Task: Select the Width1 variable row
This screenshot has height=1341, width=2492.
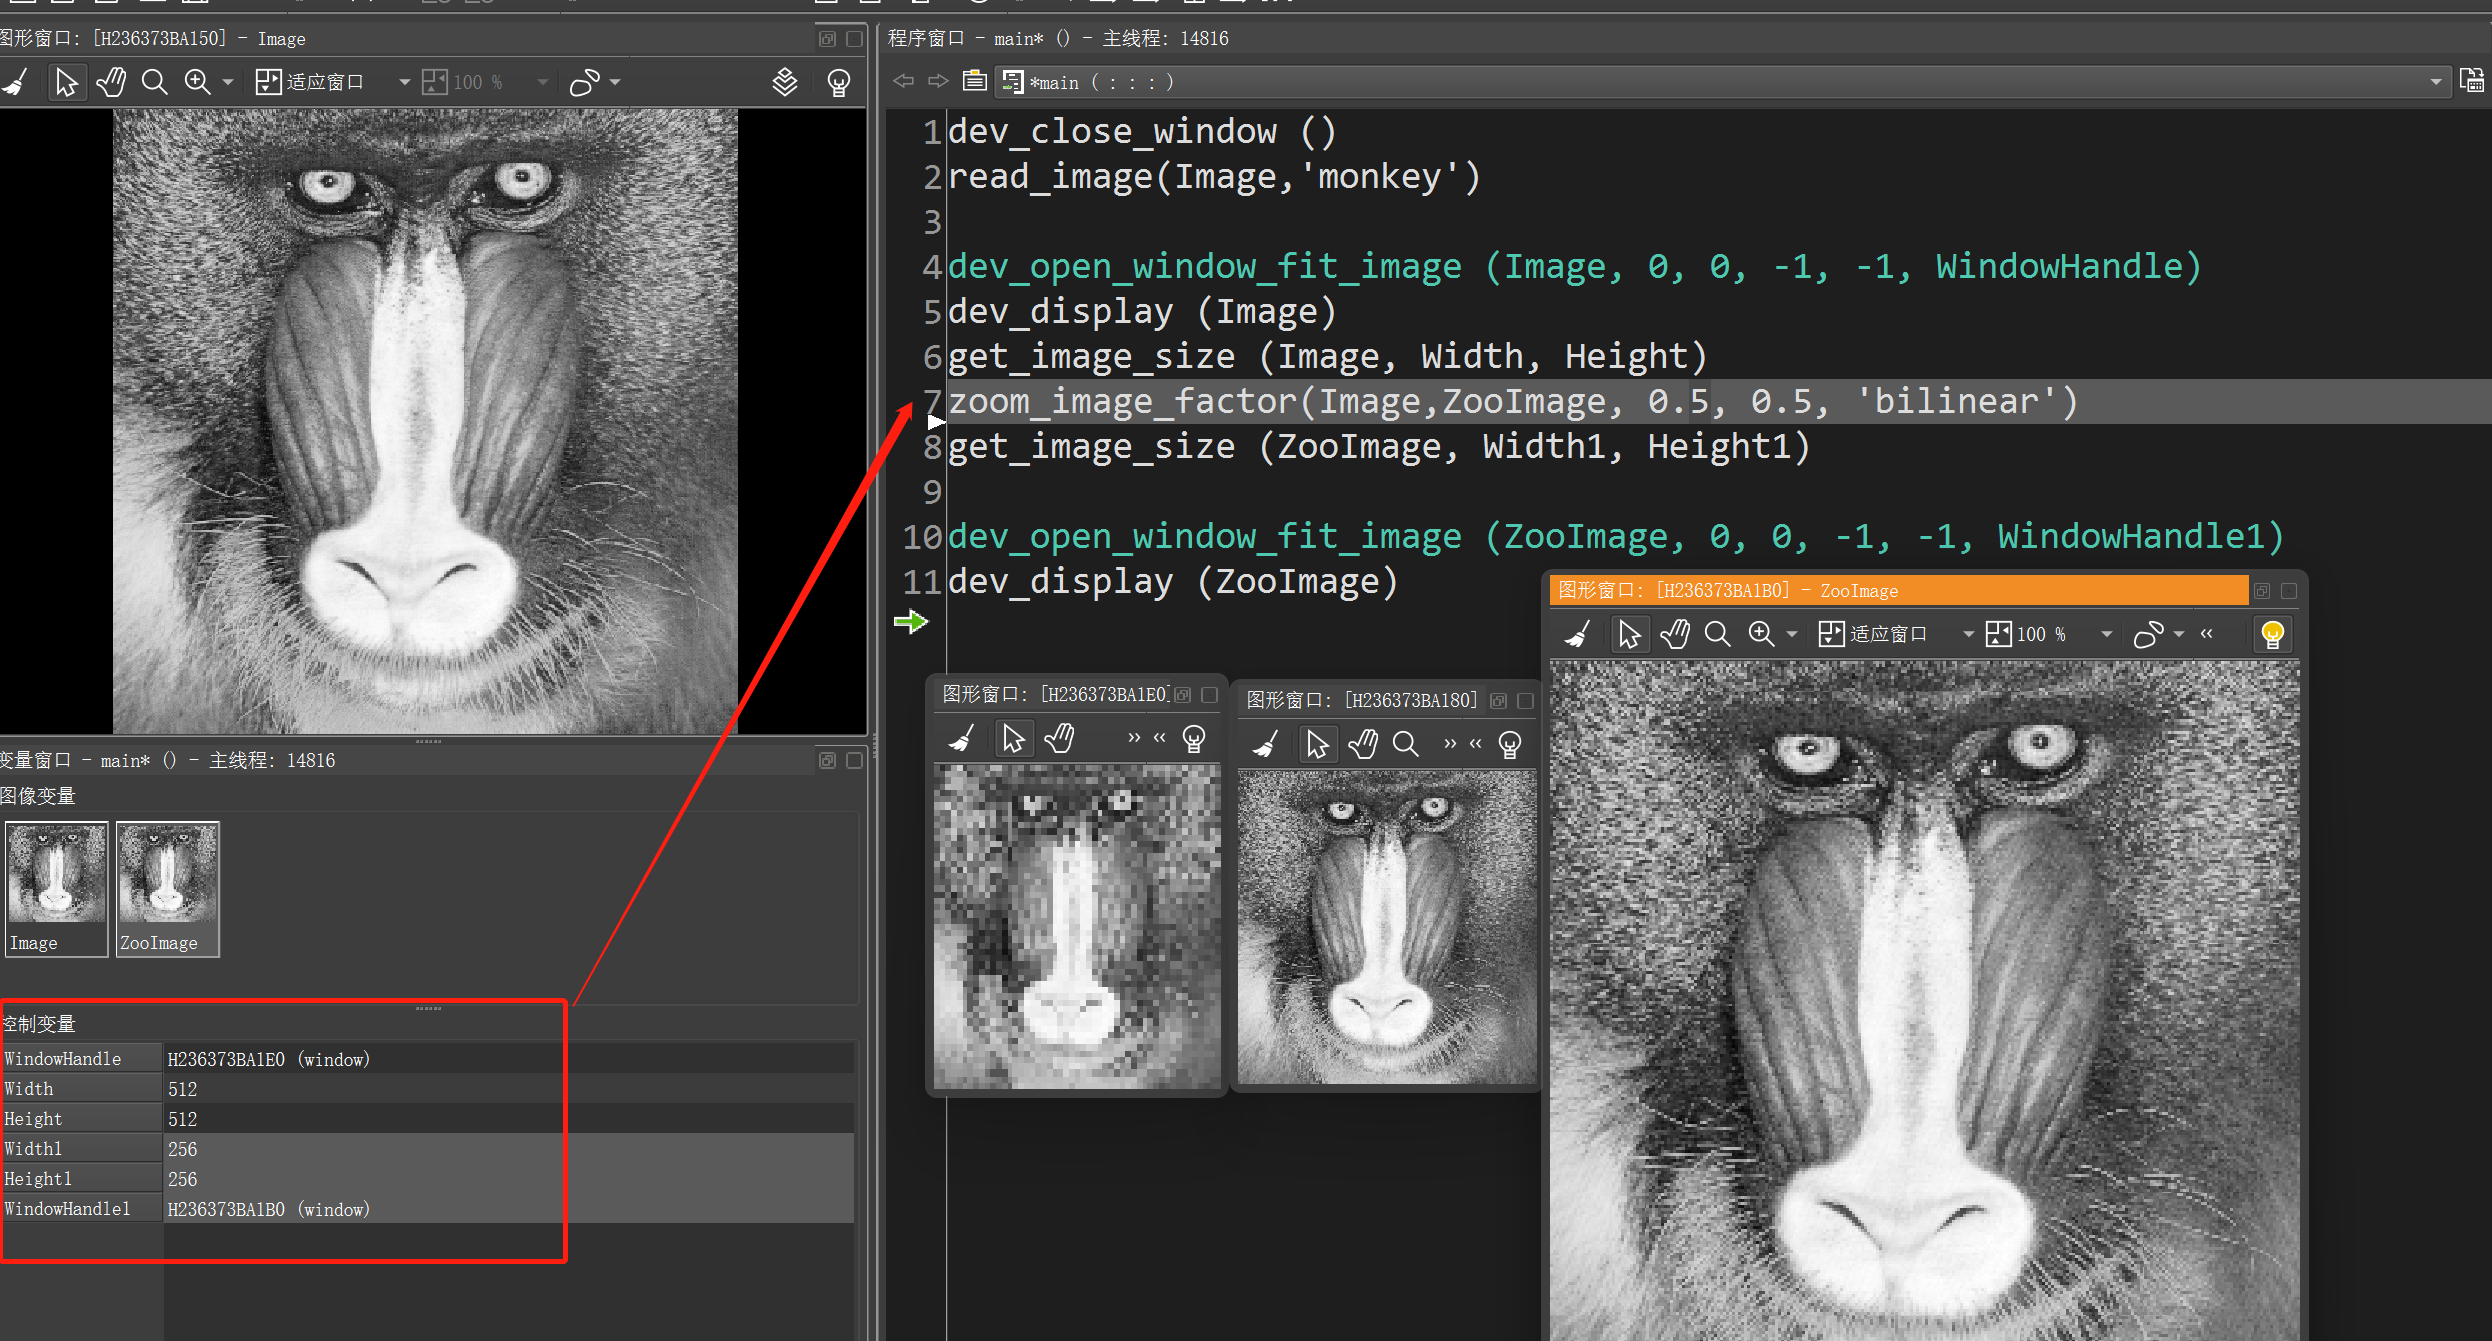Action: (x=80, y=1149)
